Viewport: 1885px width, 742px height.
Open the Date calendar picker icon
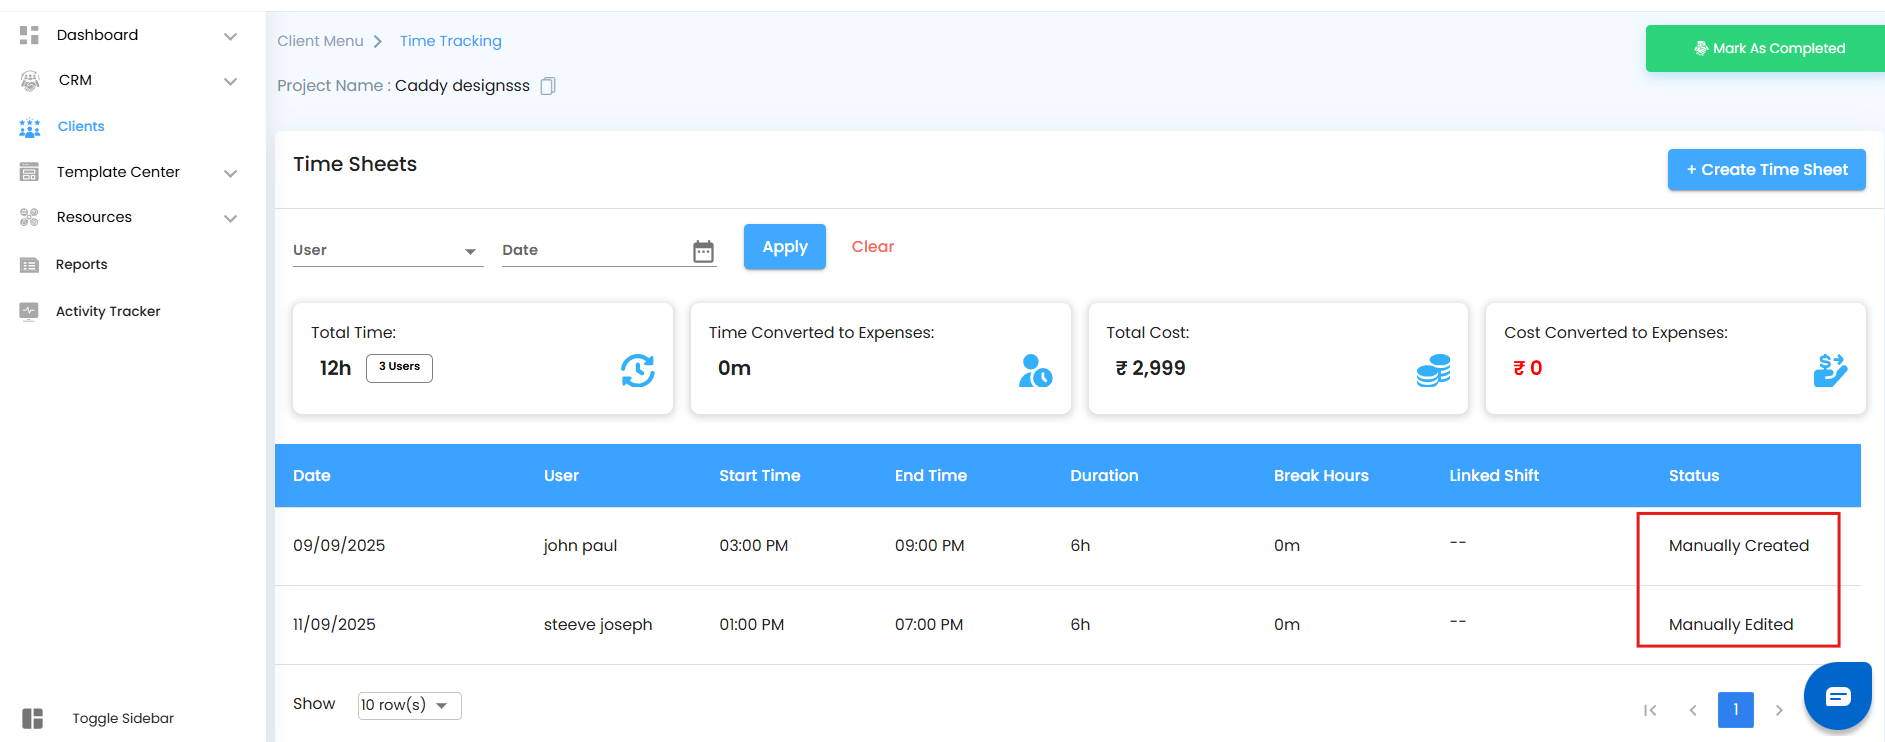pyautogui.click(x=703, y=251)
